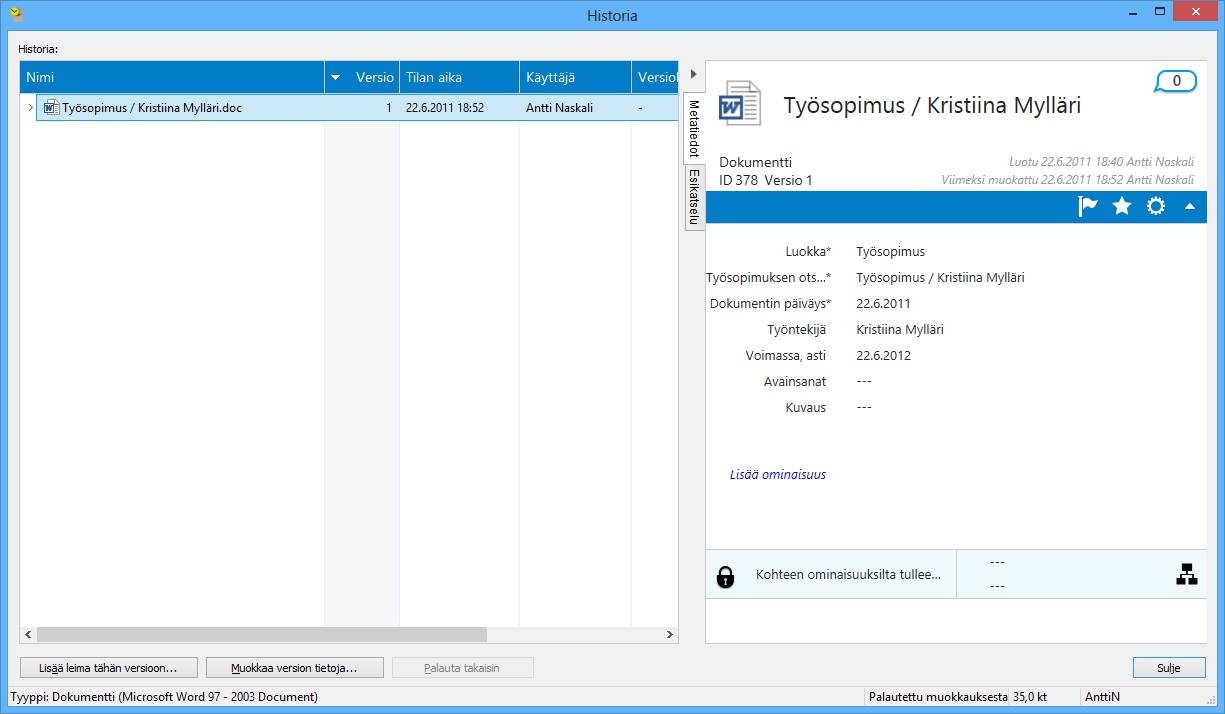Click the Avainsanat empty value field
This screenshot has width=1225, height=714.
865,381
